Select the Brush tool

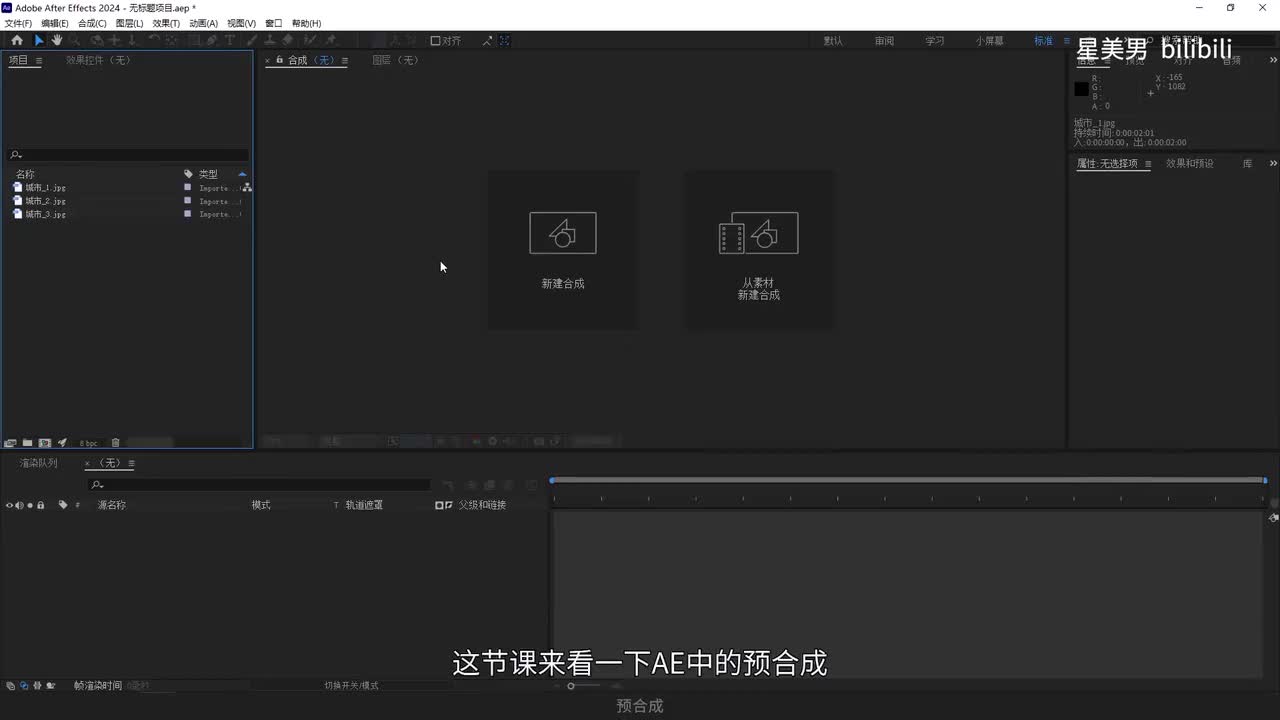coord(251,40)
